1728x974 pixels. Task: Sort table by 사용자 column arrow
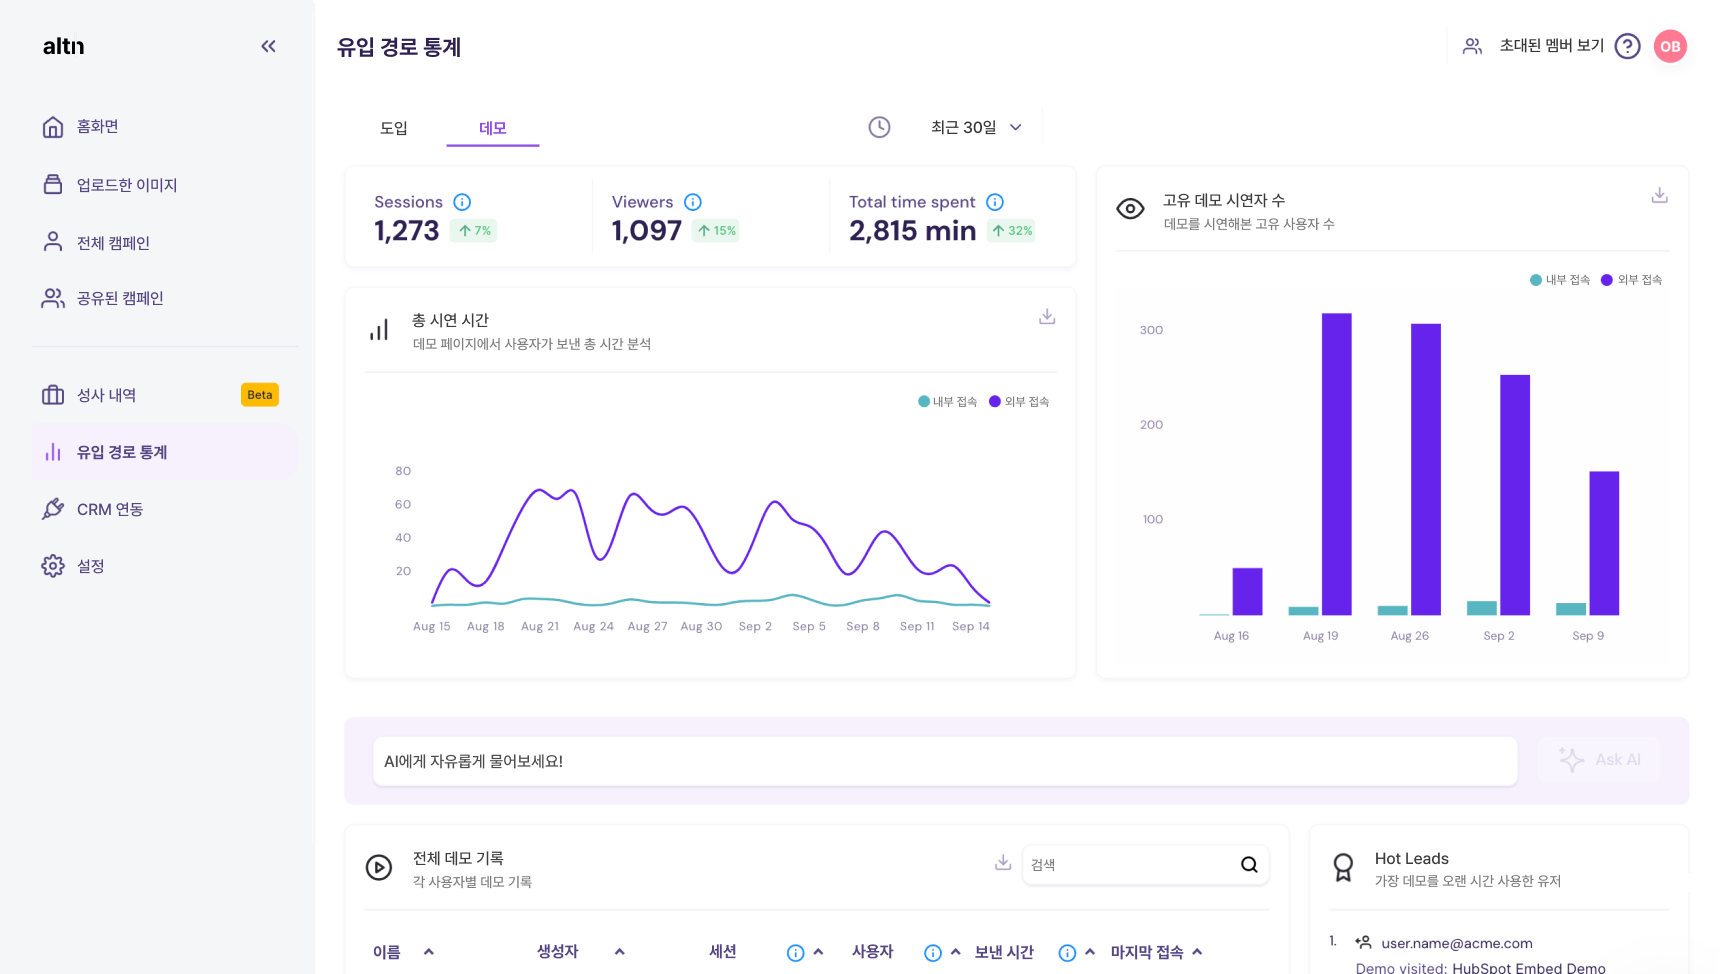click(955, 952)
